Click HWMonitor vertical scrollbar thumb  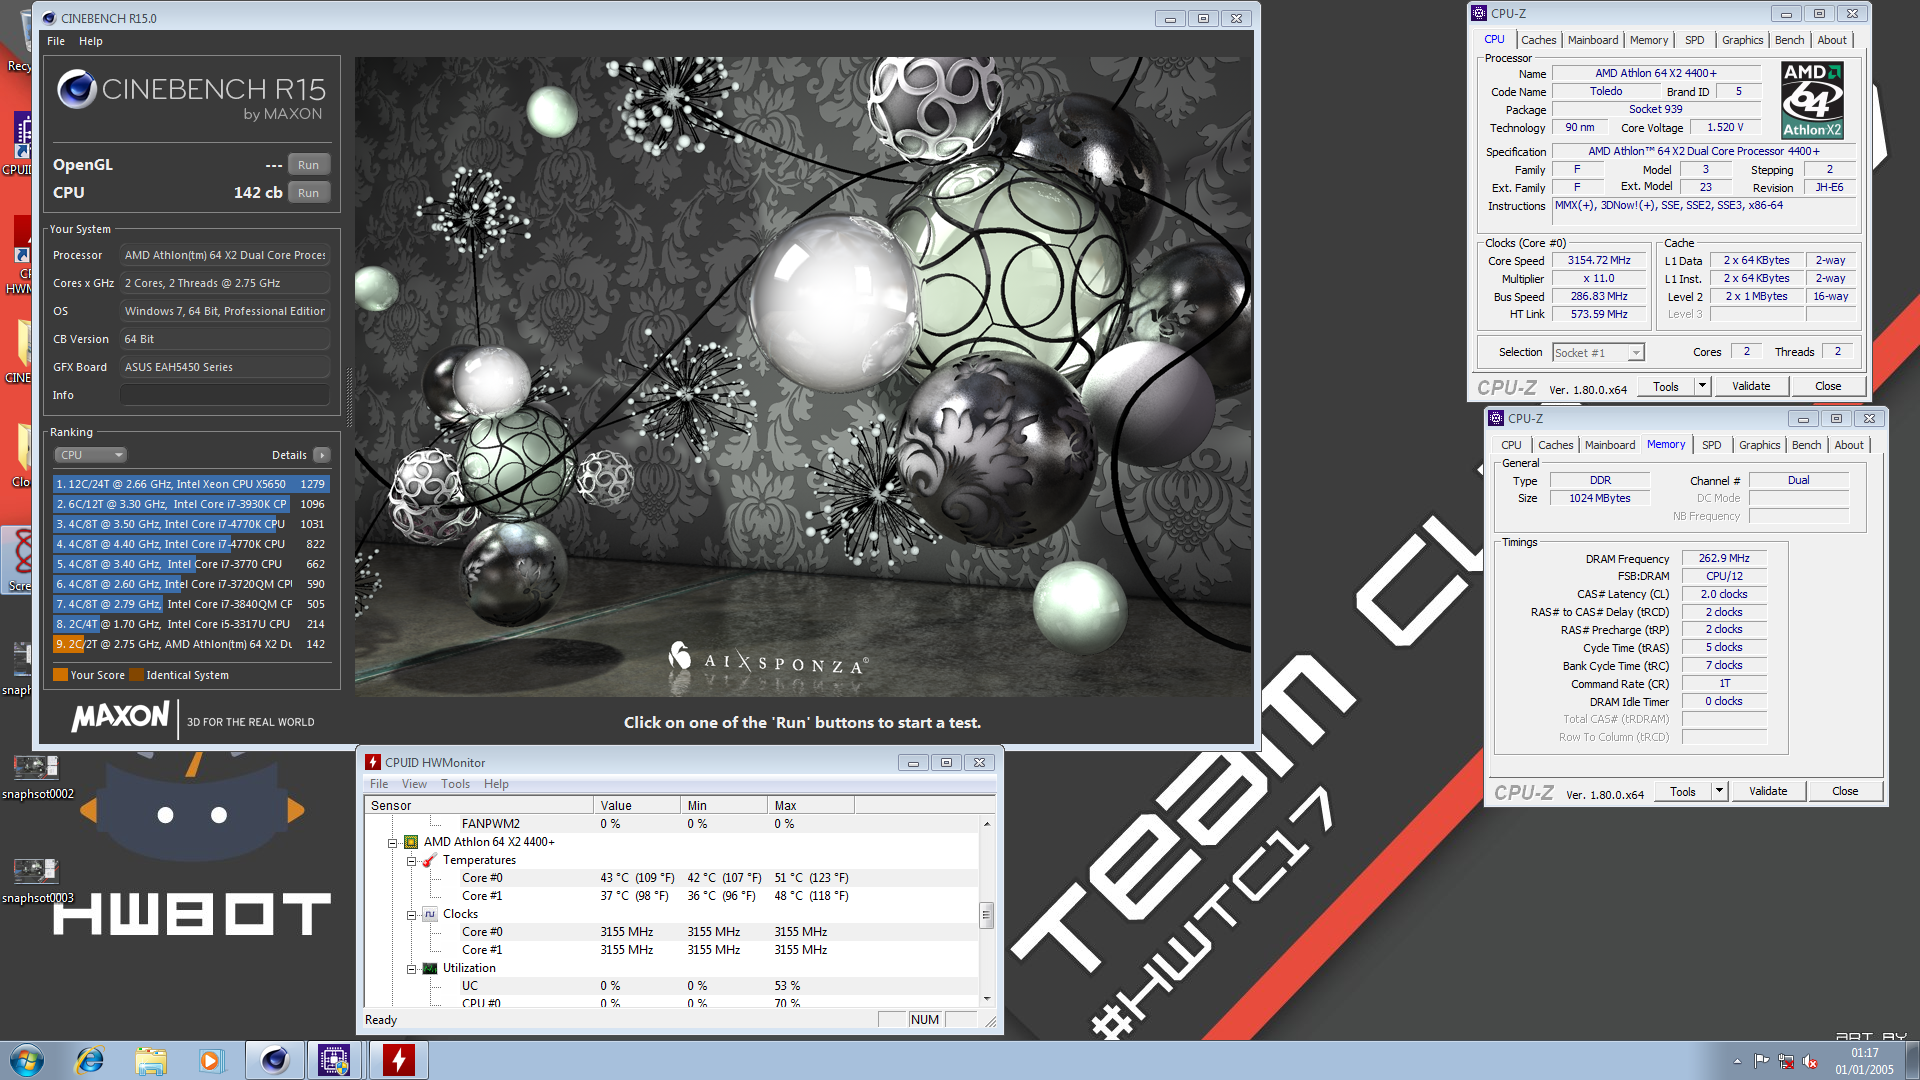click(986, 914)
